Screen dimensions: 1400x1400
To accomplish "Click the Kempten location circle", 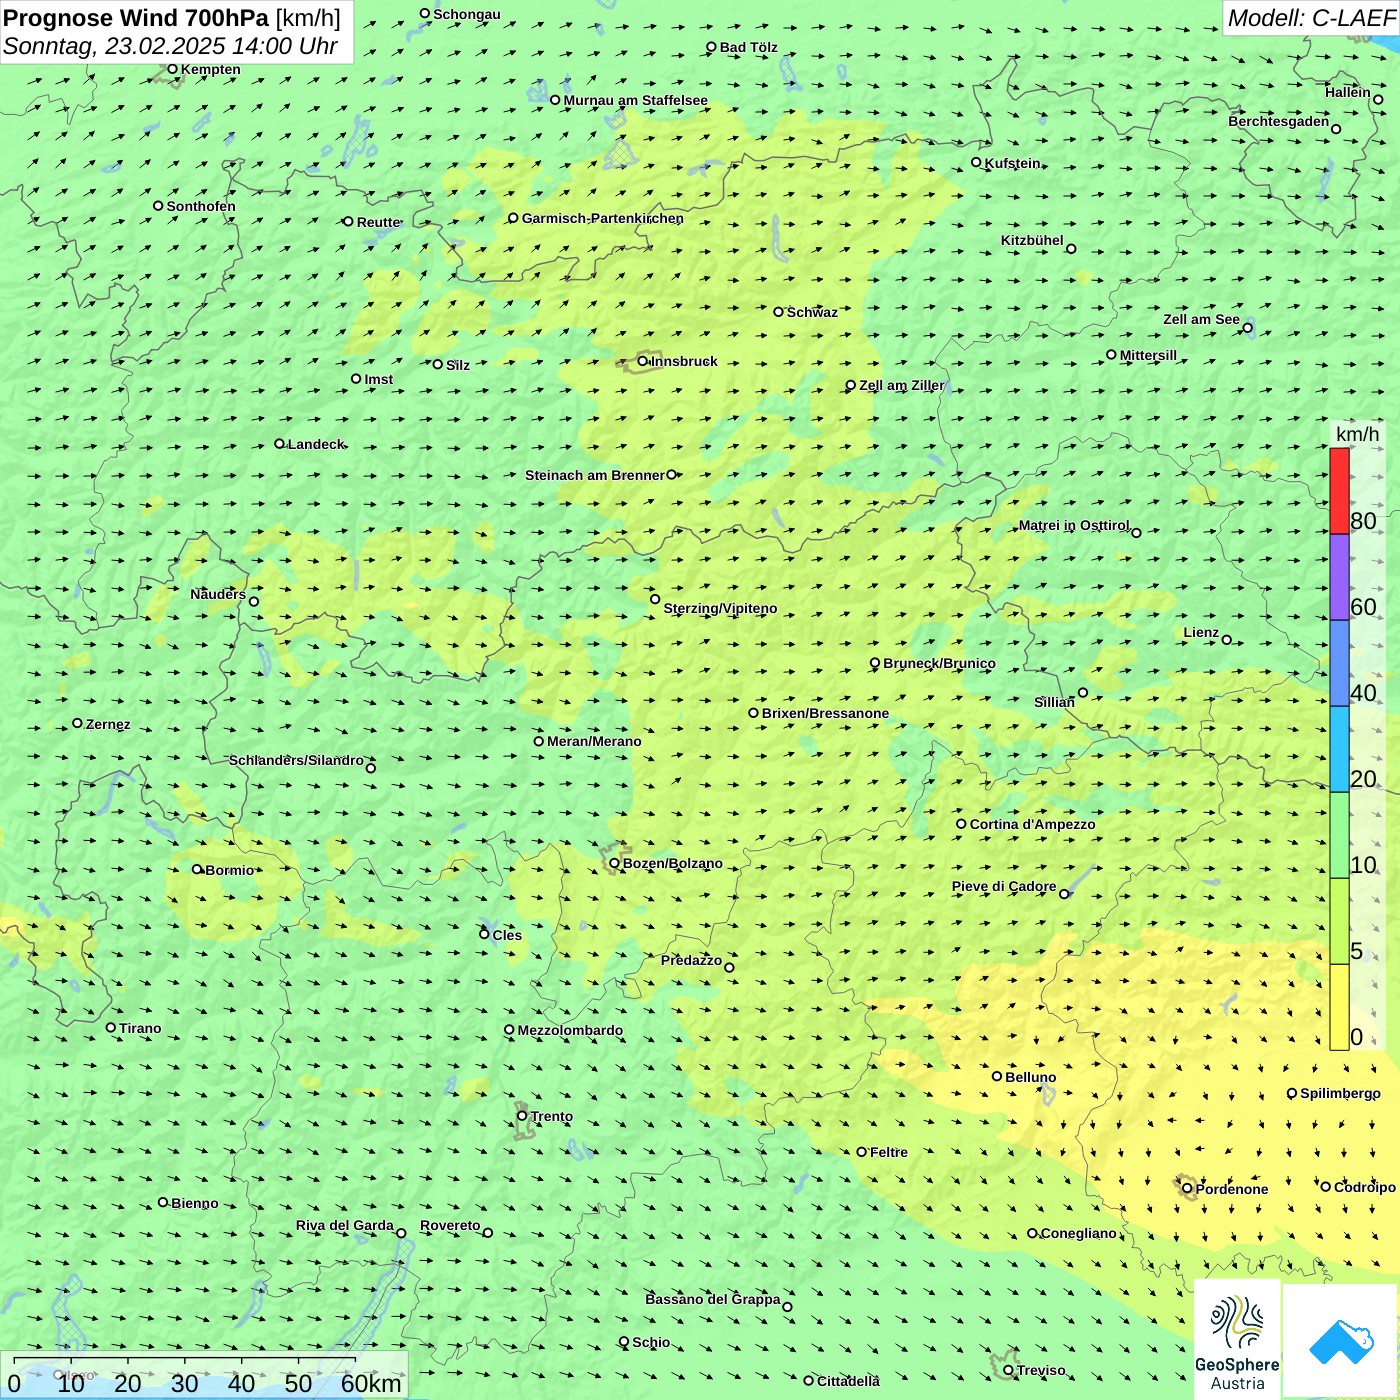I will coord(173,69).
